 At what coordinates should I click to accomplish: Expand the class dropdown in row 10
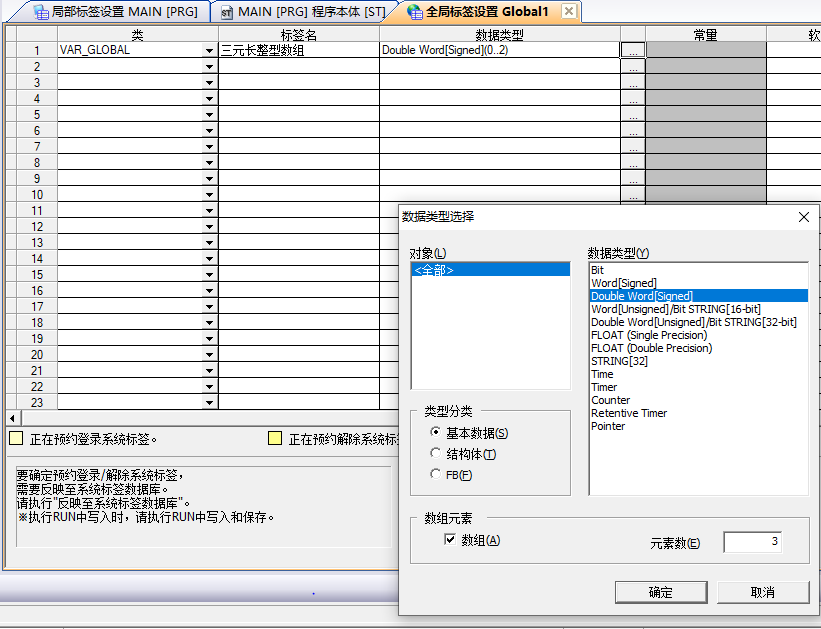209,194
